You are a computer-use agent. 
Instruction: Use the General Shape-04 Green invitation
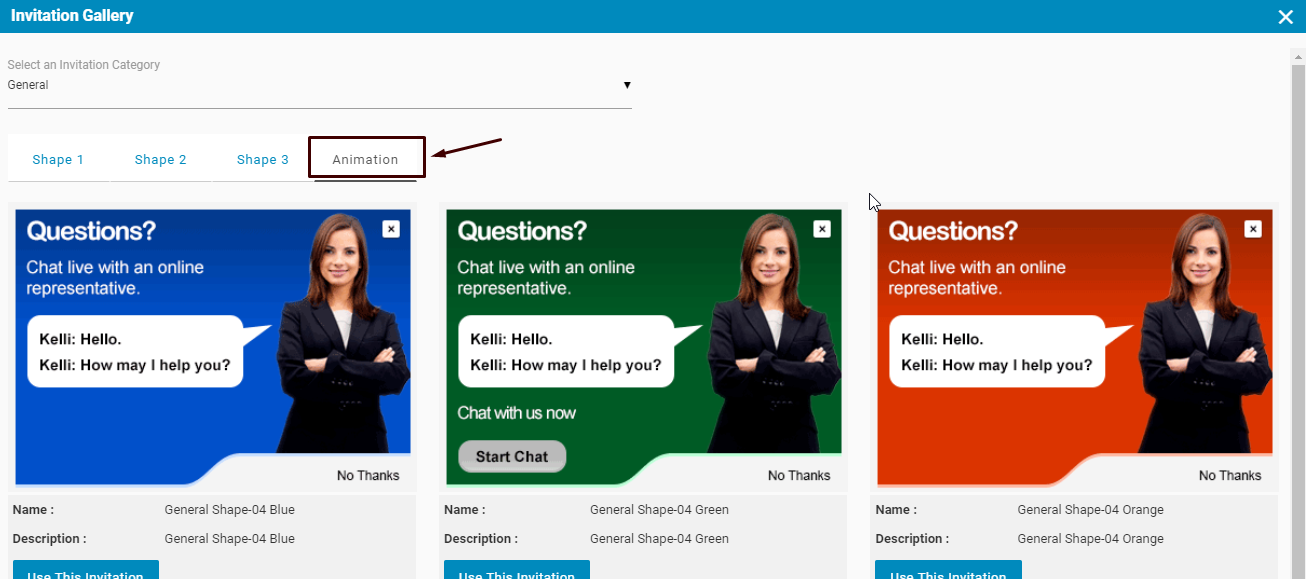click(517, 571)
